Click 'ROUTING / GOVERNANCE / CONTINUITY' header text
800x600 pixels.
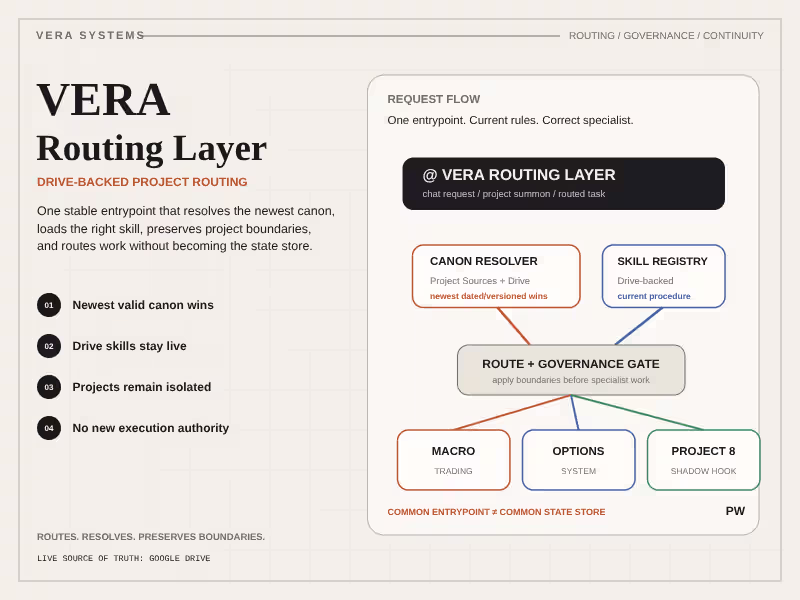(666, 36)
